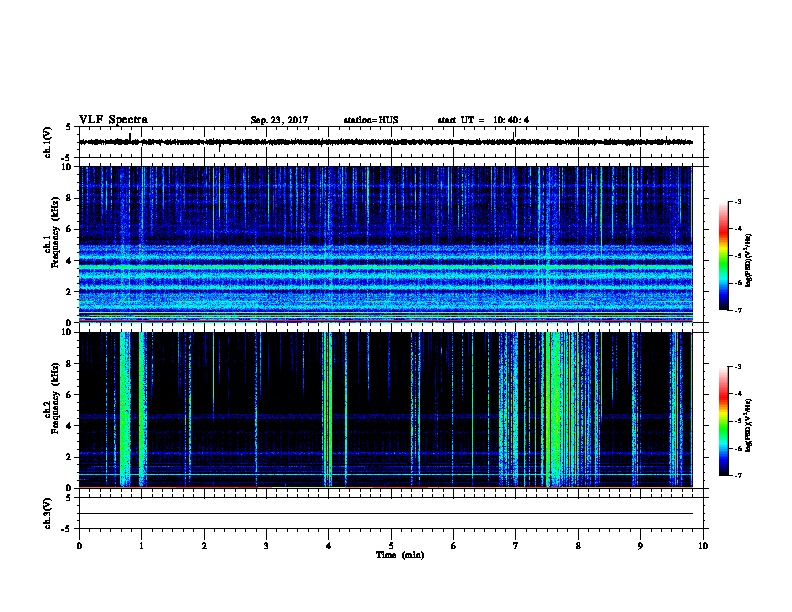The width and height of the screenshot is (792, 612).
Task: Click the "10" kHz tick on the ch.1 frequency axis
Action: [x=67, y=167]
